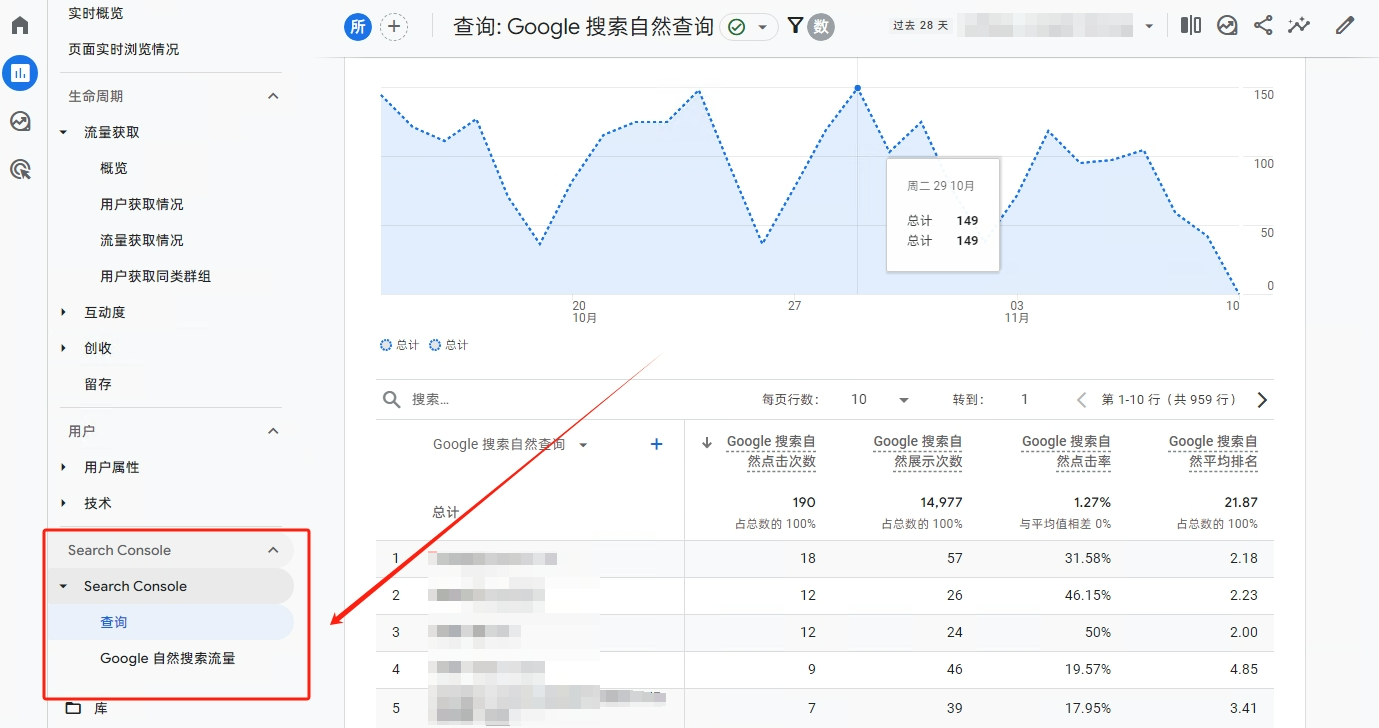Screen dimensions: 1379x728
Task: Go to next page with right arrow
Action: [1262, 399]
